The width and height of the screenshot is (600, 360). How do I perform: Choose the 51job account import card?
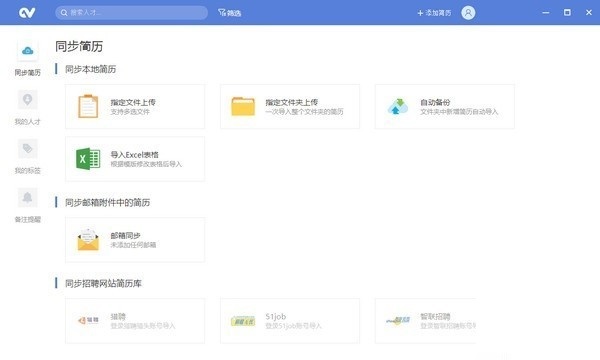tap(290, 321)
